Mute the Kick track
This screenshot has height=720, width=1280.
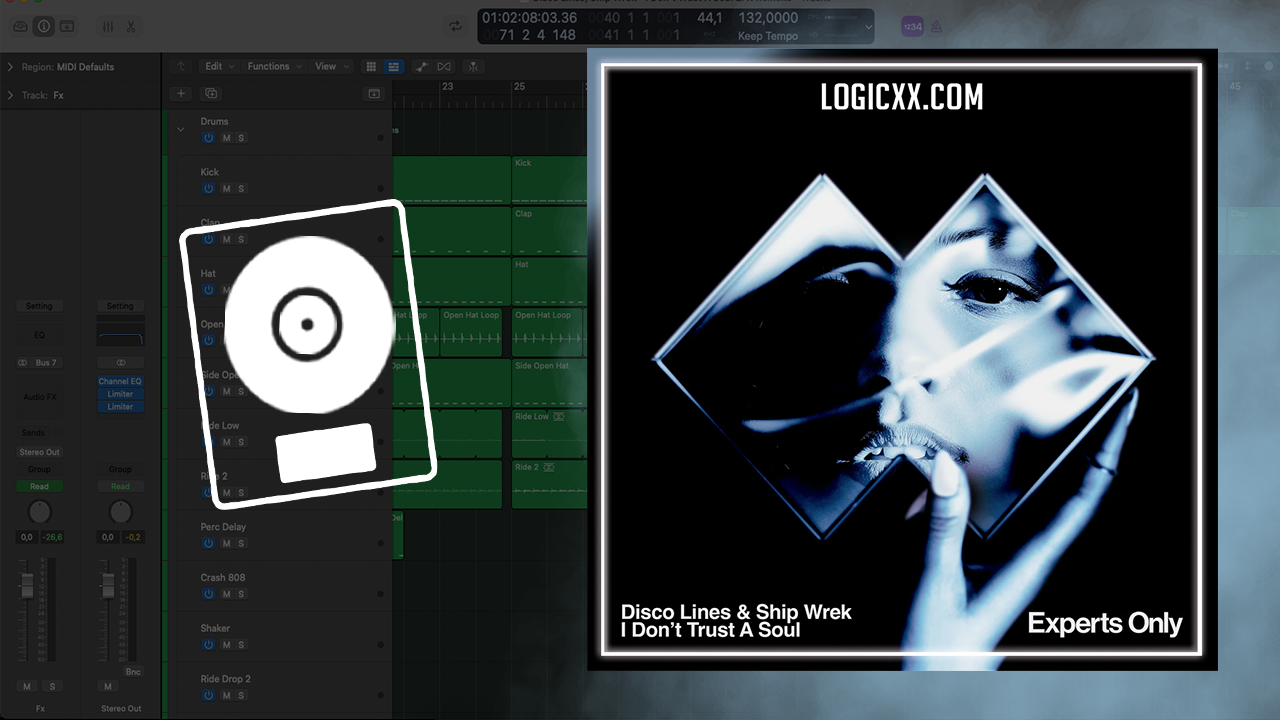[226, 189]
